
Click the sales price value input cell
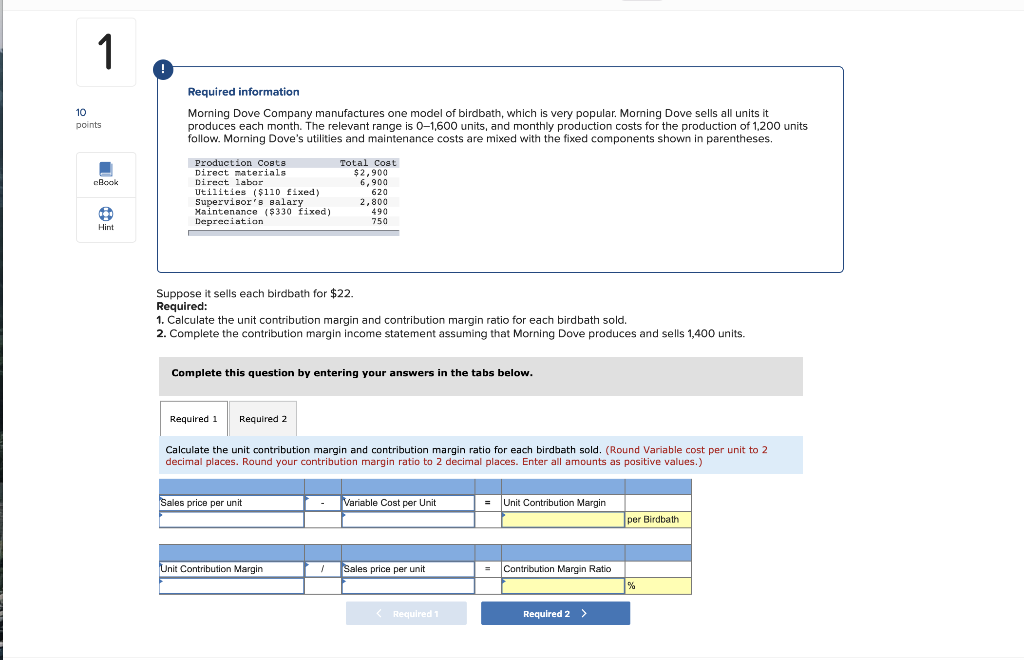pos(231,519)
